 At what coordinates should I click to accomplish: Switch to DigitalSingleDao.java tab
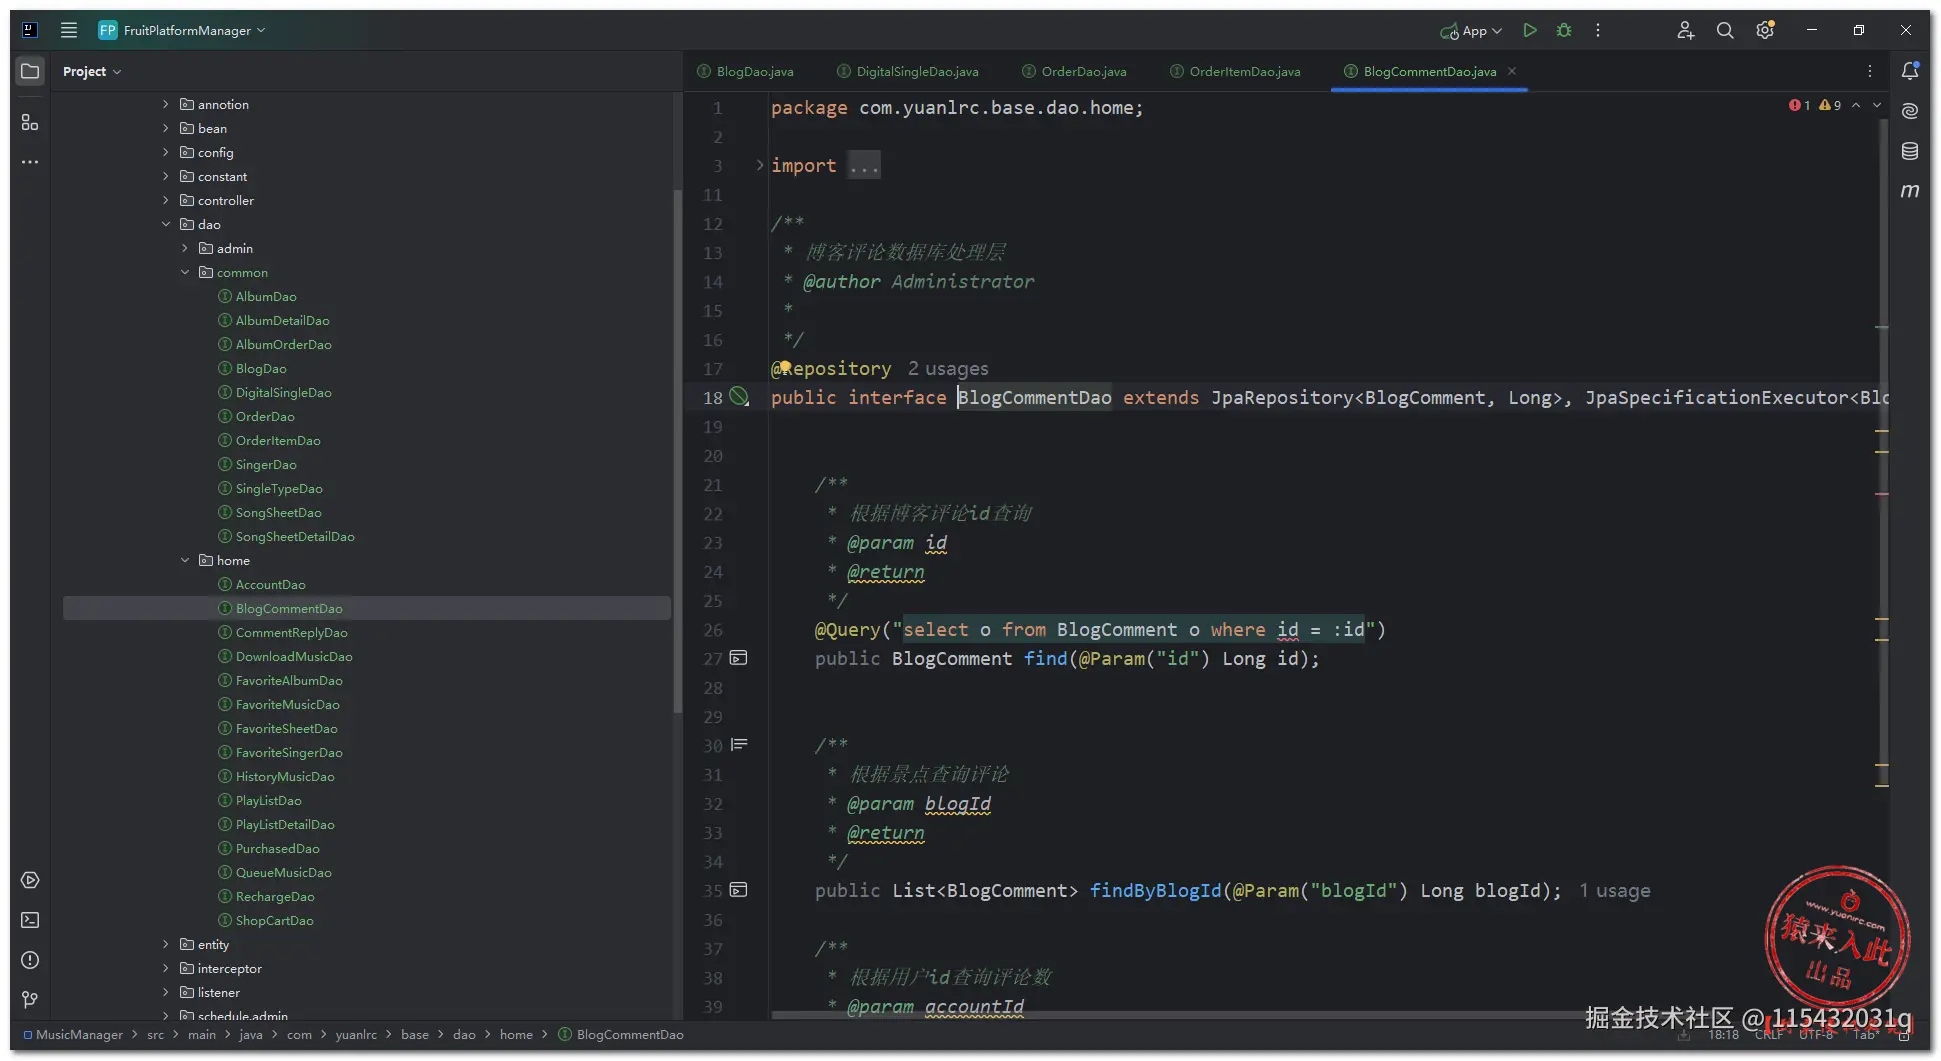point(908,71)
